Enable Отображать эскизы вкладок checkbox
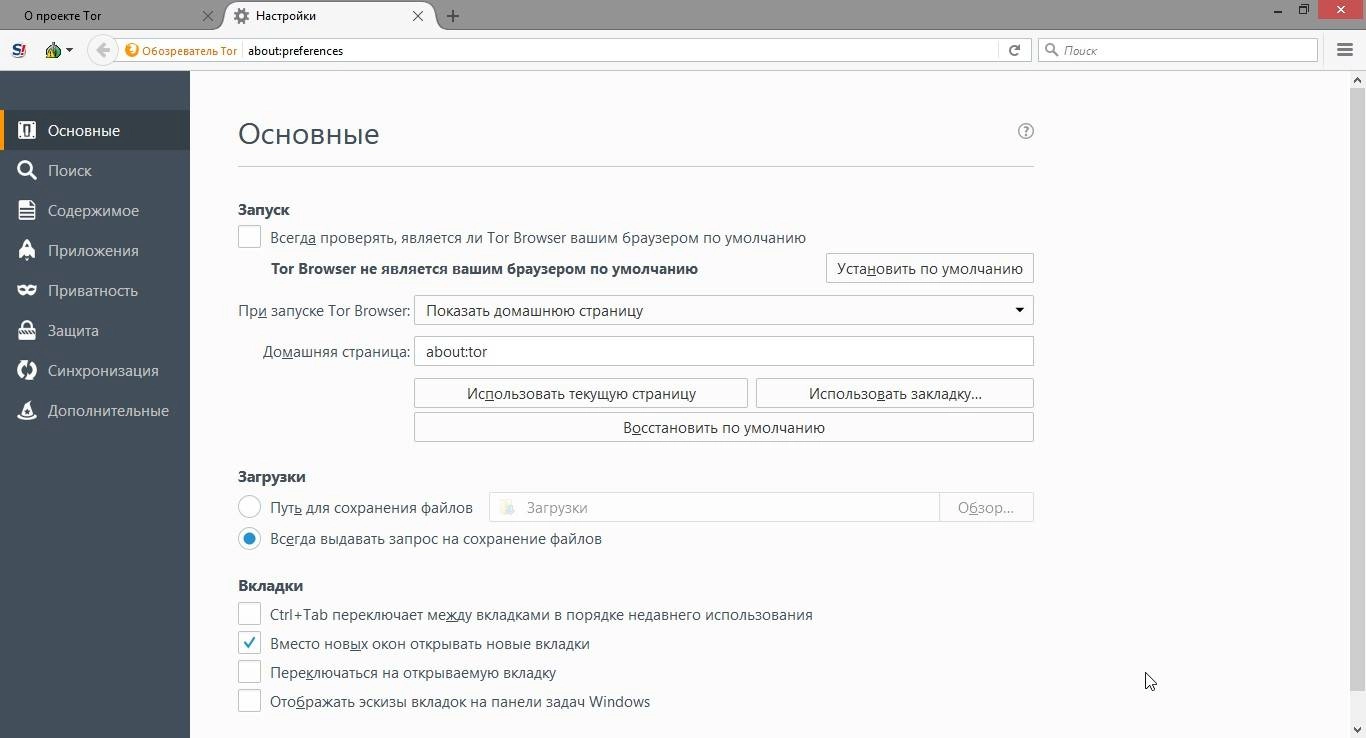The height and width of the screenshot is (738, 1366). (x=249, y=701)
